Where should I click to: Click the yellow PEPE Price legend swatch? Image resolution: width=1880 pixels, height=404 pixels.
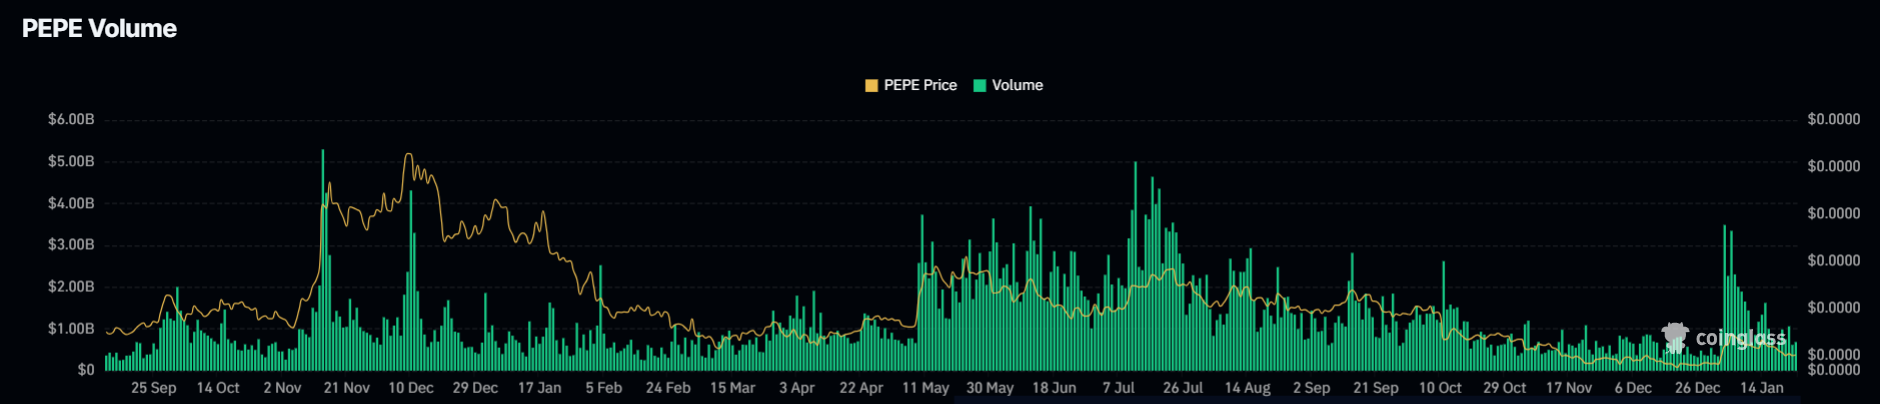tap(872, 85)
